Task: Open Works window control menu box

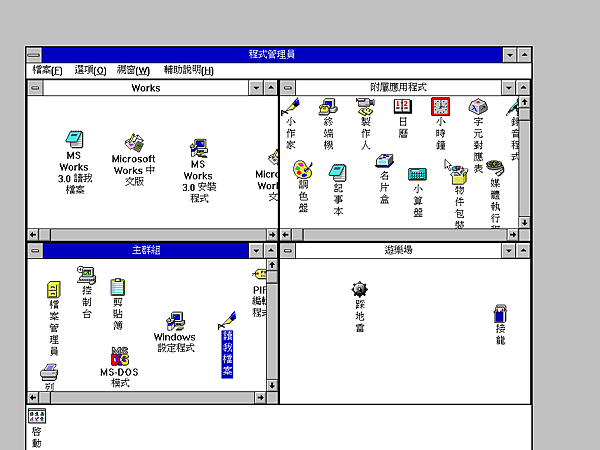Action: coord(36,88)
